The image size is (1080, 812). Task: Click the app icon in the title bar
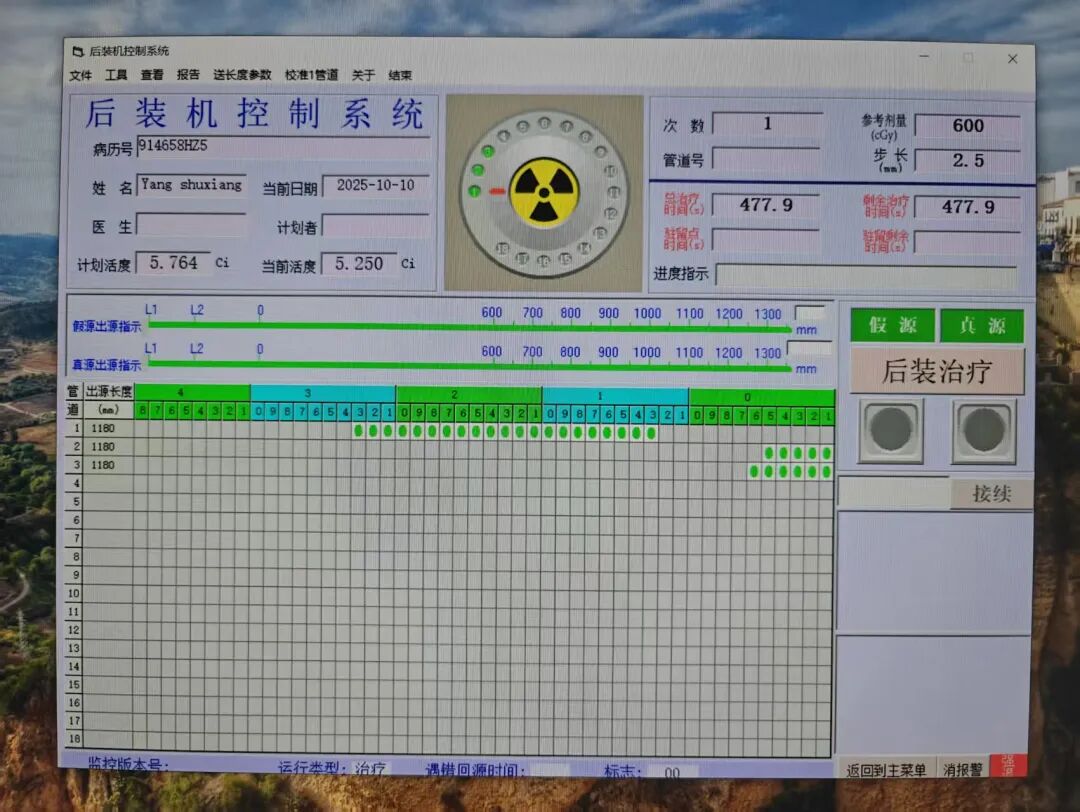tap(78, 52)
